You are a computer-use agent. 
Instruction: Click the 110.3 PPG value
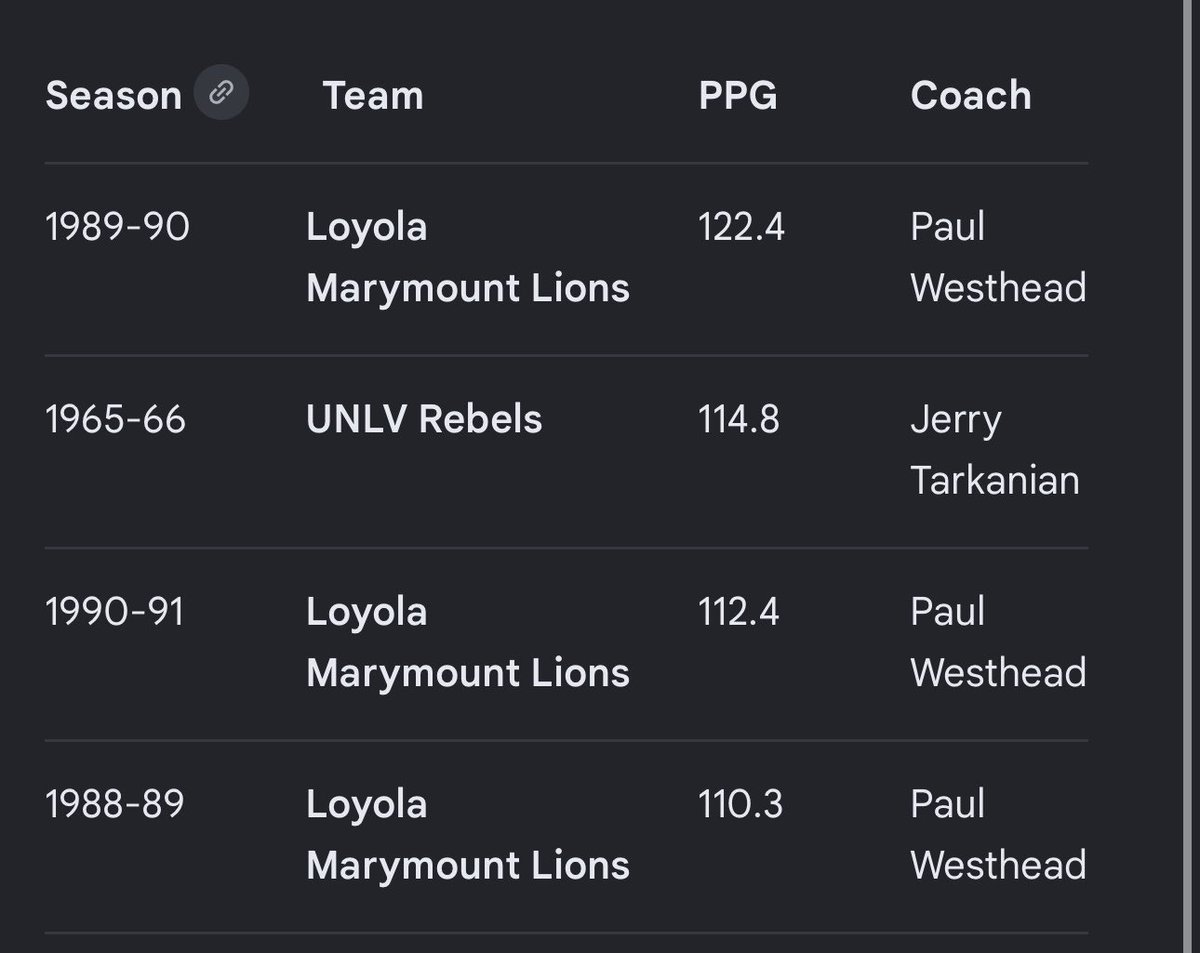point(741,804)
